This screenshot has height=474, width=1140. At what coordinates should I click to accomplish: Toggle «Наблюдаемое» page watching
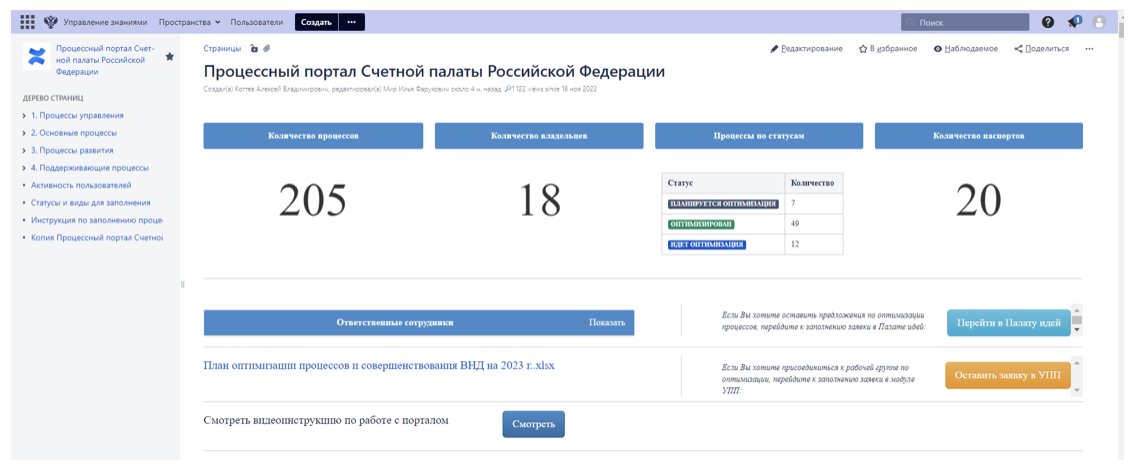[967, 49]
